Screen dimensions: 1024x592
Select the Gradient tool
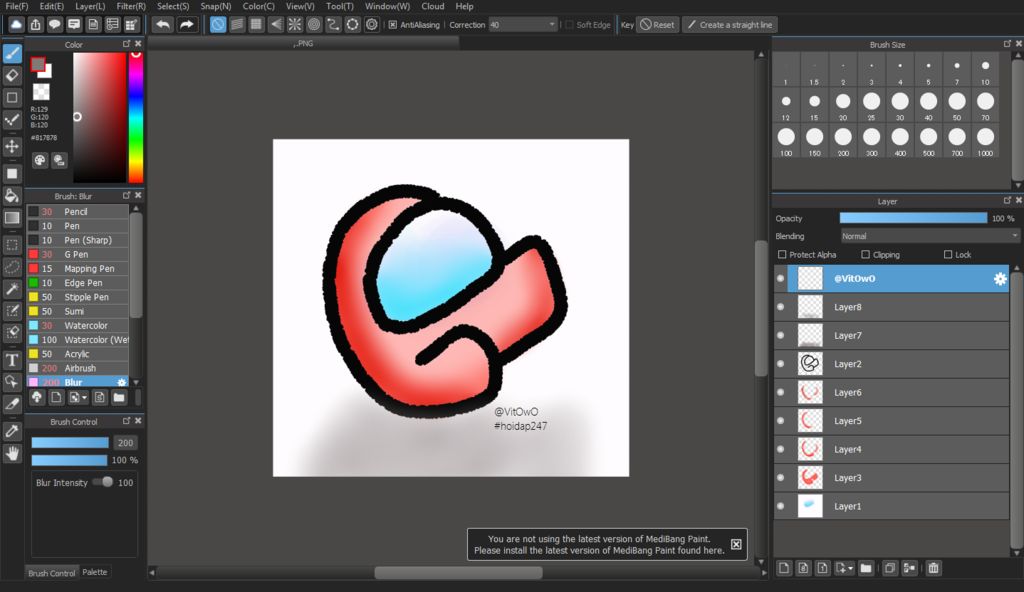pos(12,218)
